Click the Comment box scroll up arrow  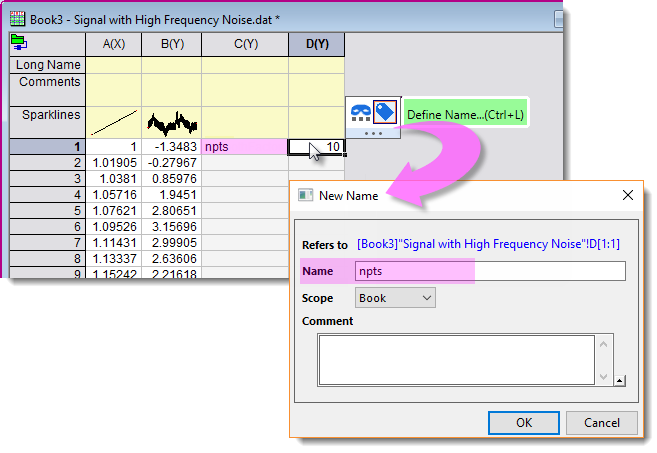pyautogui.click(x=603, y=343)
